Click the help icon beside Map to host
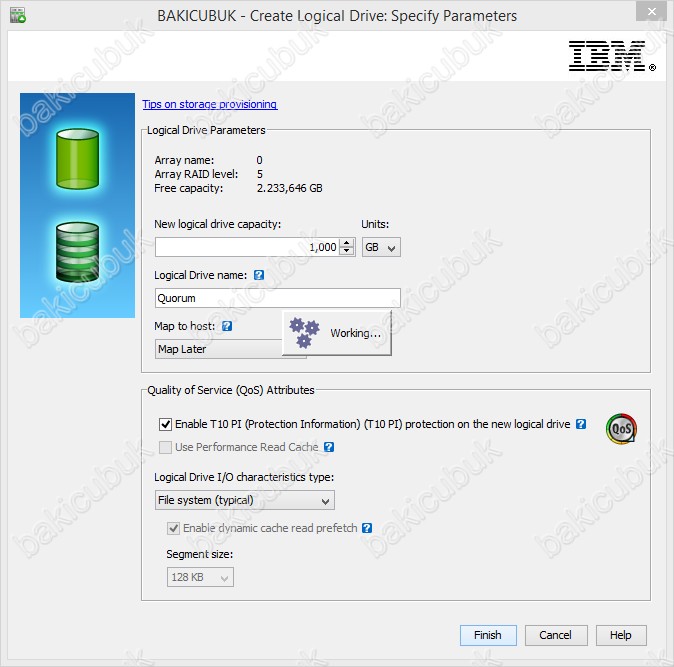This screenshot has width=674, height=667. click(x=227, y=326)
